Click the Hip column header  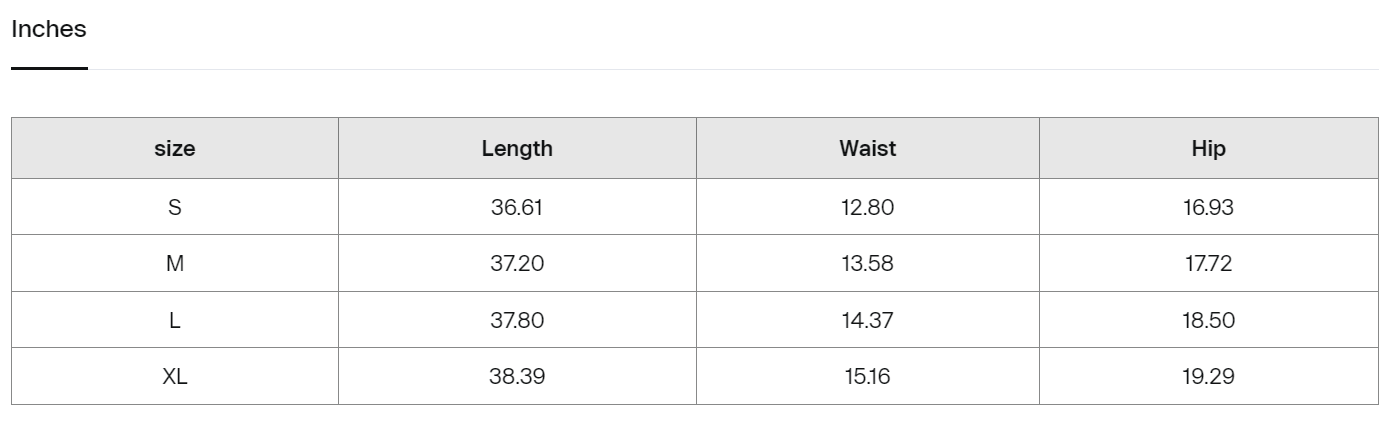1208,148
